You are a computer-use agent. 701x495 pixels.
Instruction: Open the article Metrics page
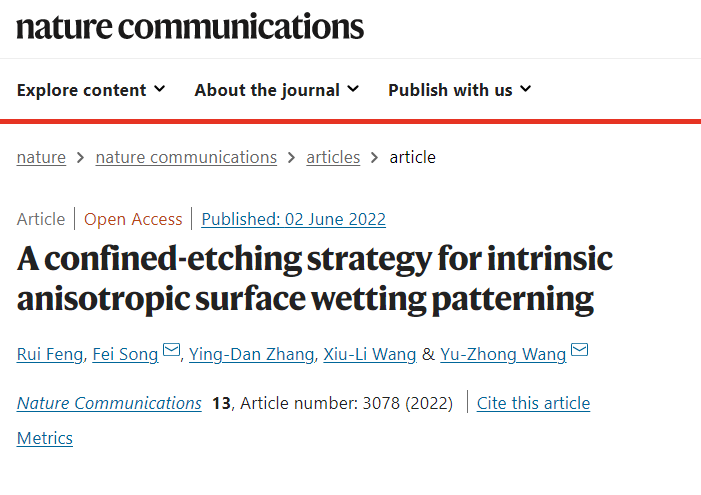click(45, 438)
